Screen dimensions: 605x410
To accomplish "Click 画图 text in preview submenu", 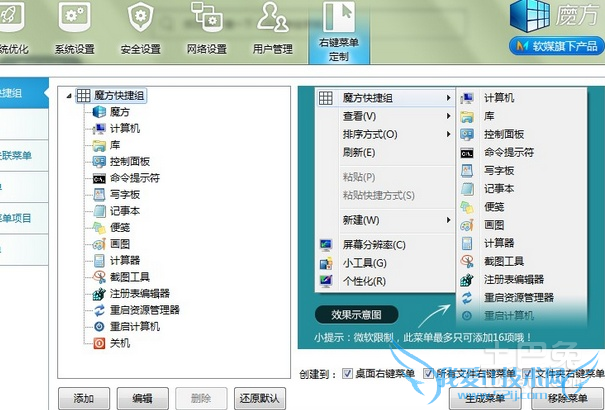I will coord(494,225).
